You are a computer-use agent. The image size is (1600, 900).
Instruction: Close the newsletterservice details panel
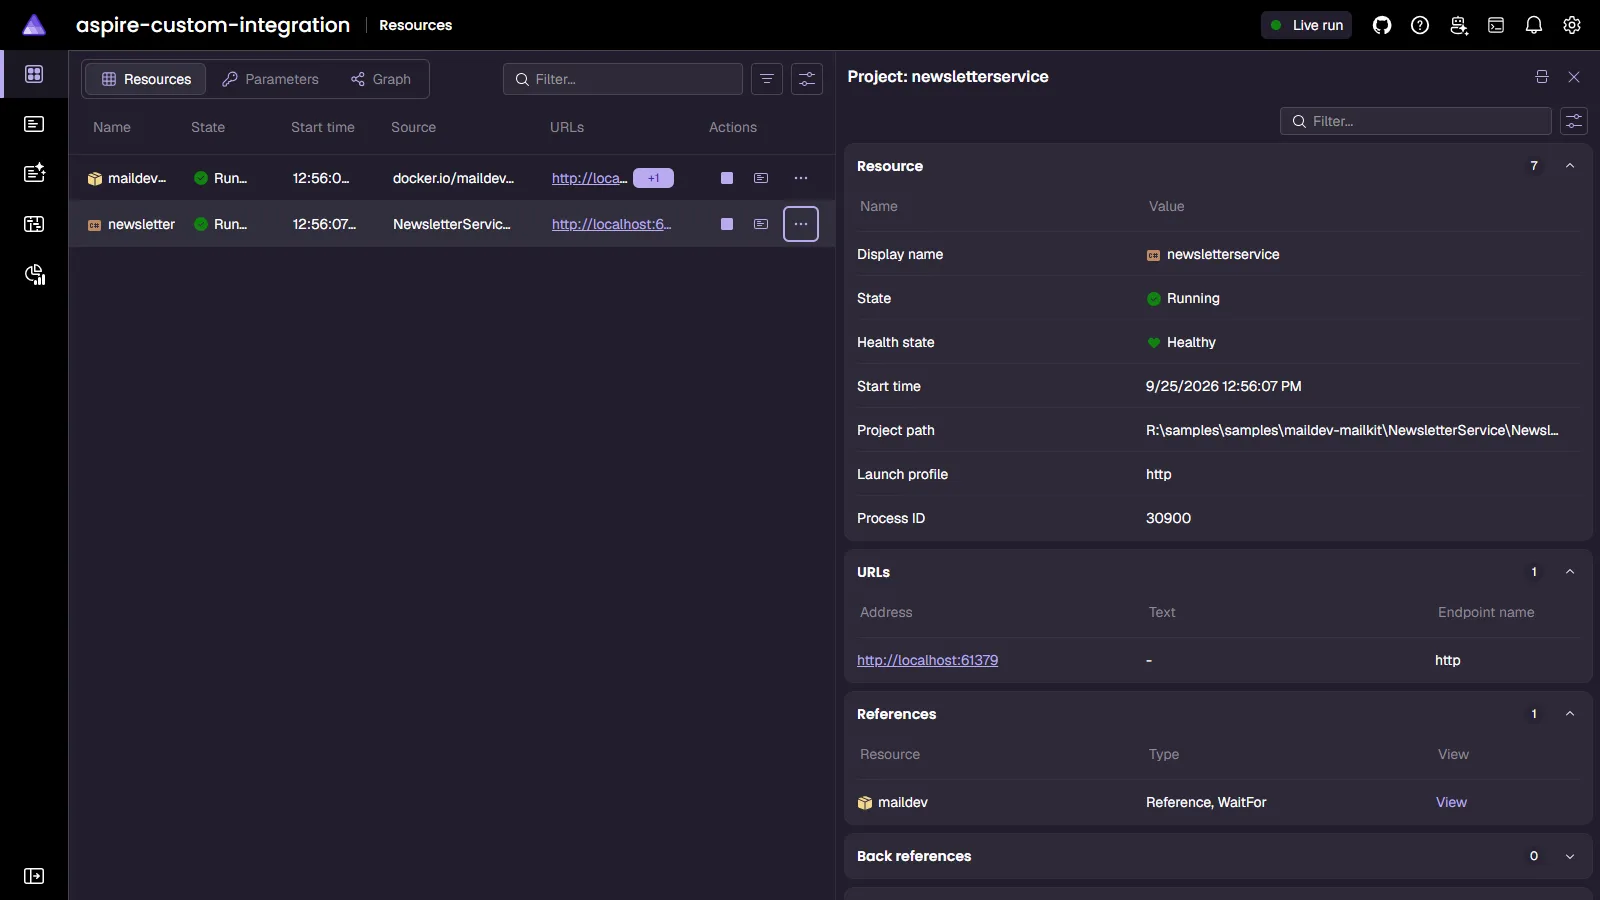(1574, 77)
